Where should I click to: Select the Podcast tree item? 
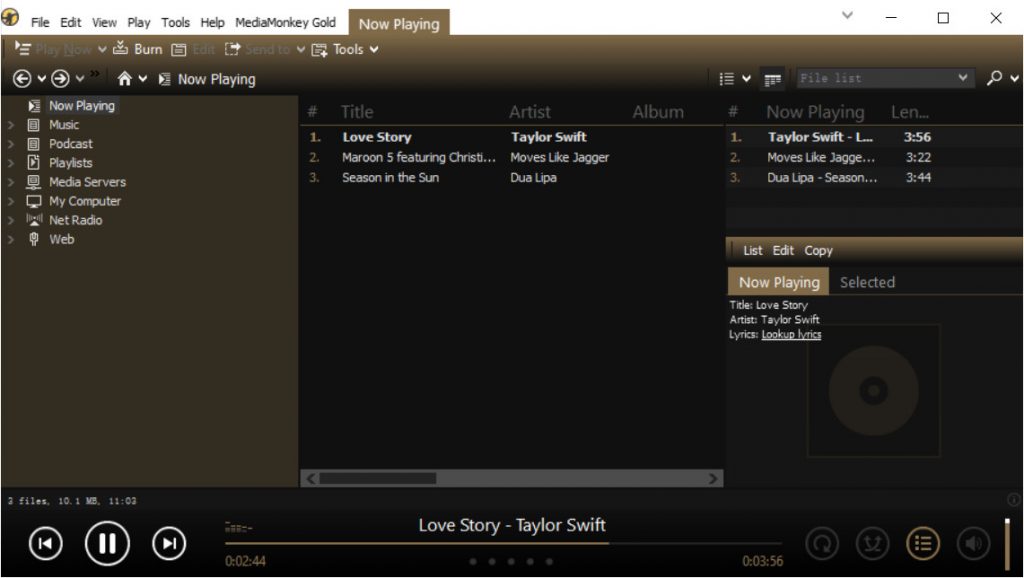click(x=71, y=144)
